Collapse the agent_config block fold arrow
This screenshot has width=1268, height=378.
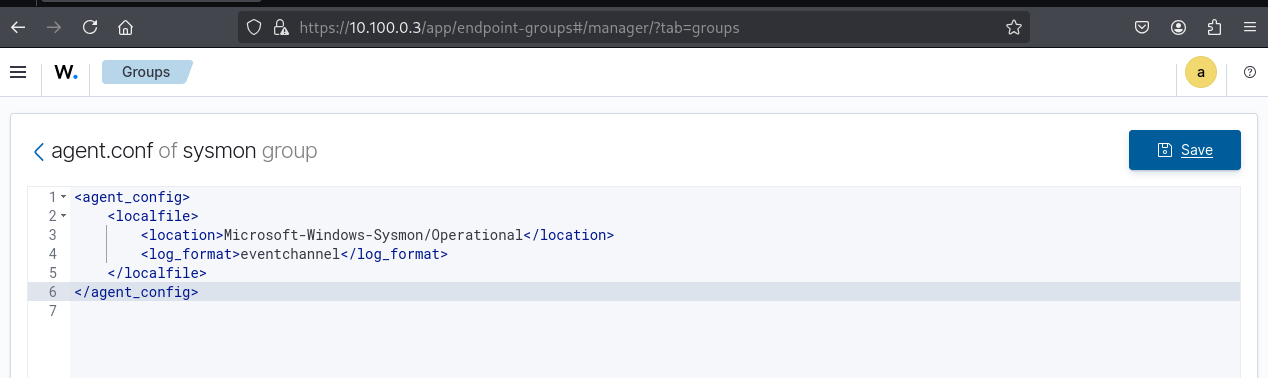[64, 197]
